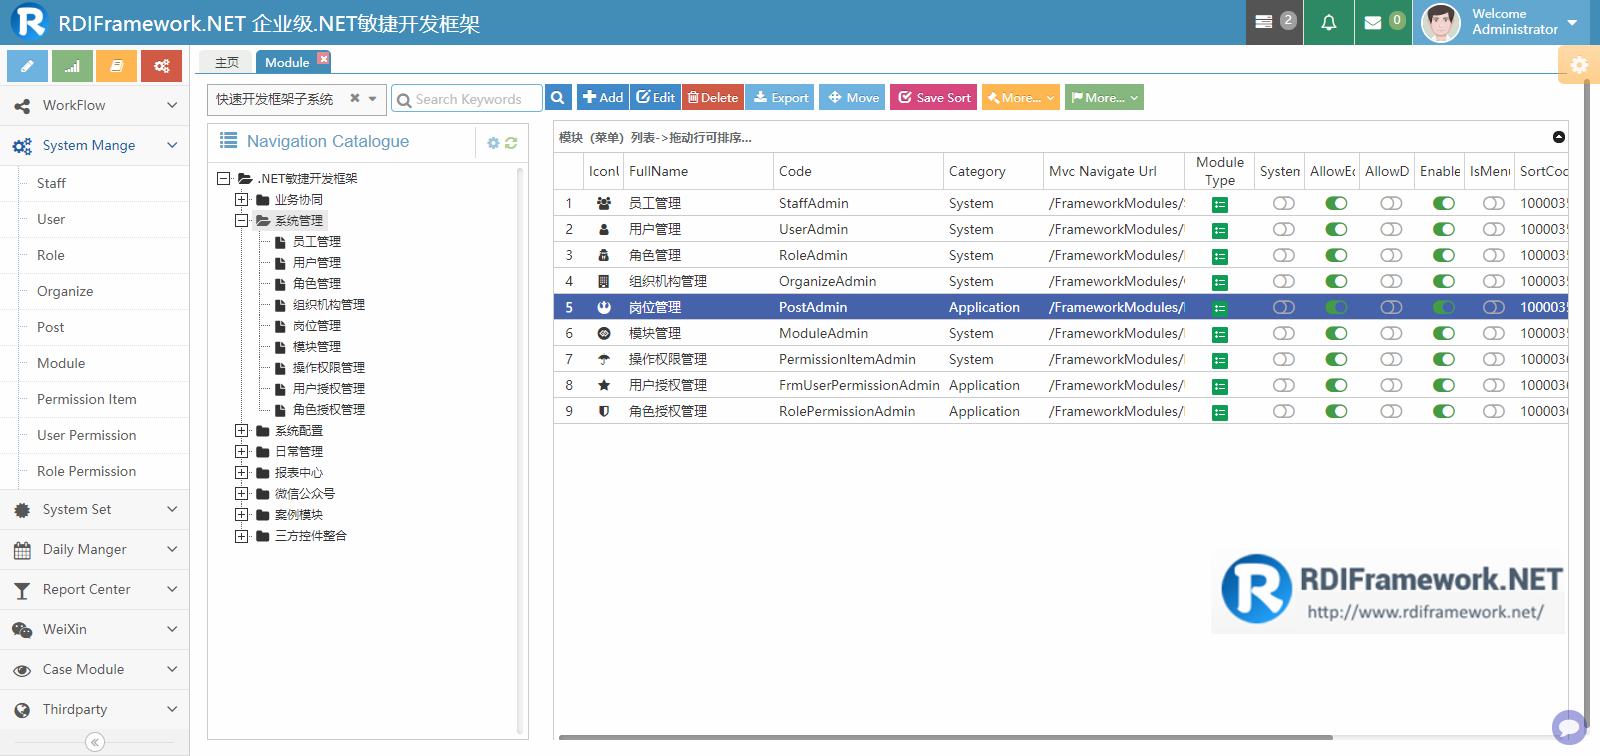The image size is (1600, 756).
Task: Clear the subsystem selection with the X
Action: pyautogui.click(x=355, y=98)
